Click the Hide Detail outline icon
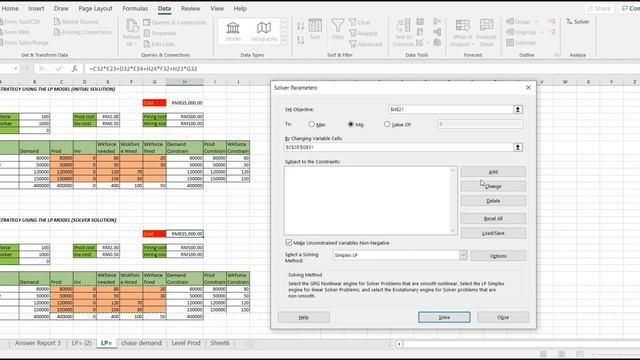Image resolution: width=640 pixels, height=360 pixels. (552, 32)
